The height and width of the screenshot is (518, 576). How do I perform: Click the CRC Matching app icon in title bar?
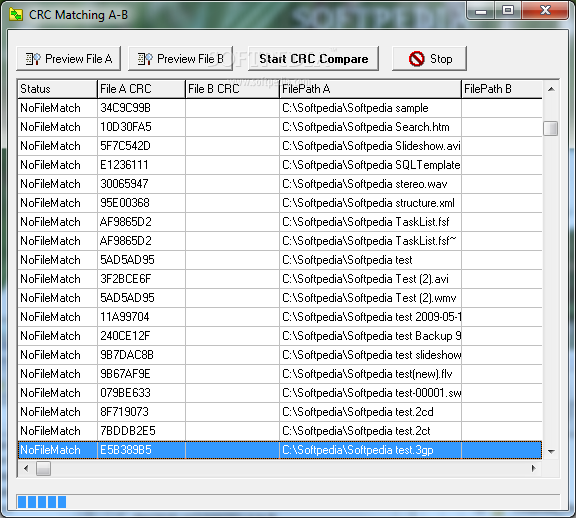pyautogui.click(x=15, y=15)
